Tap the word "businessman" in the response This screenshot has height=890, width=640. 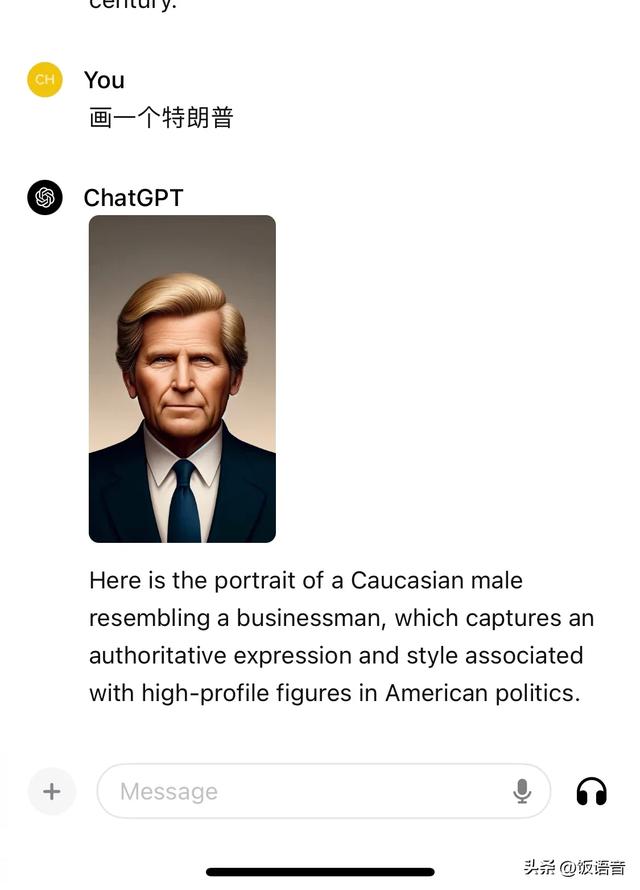click(311, 618)
